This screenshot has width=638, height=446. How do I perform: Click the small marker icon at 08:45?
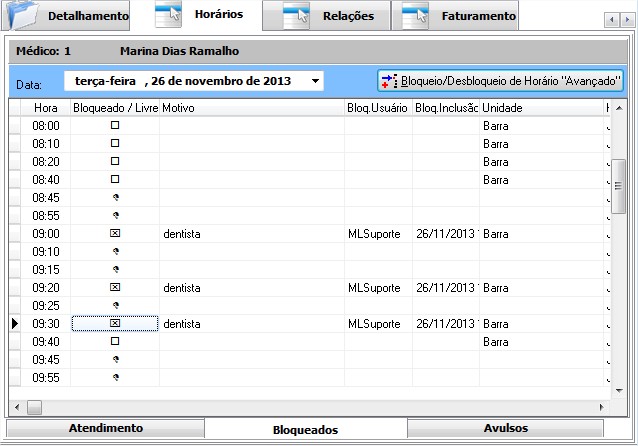point(115,198)
